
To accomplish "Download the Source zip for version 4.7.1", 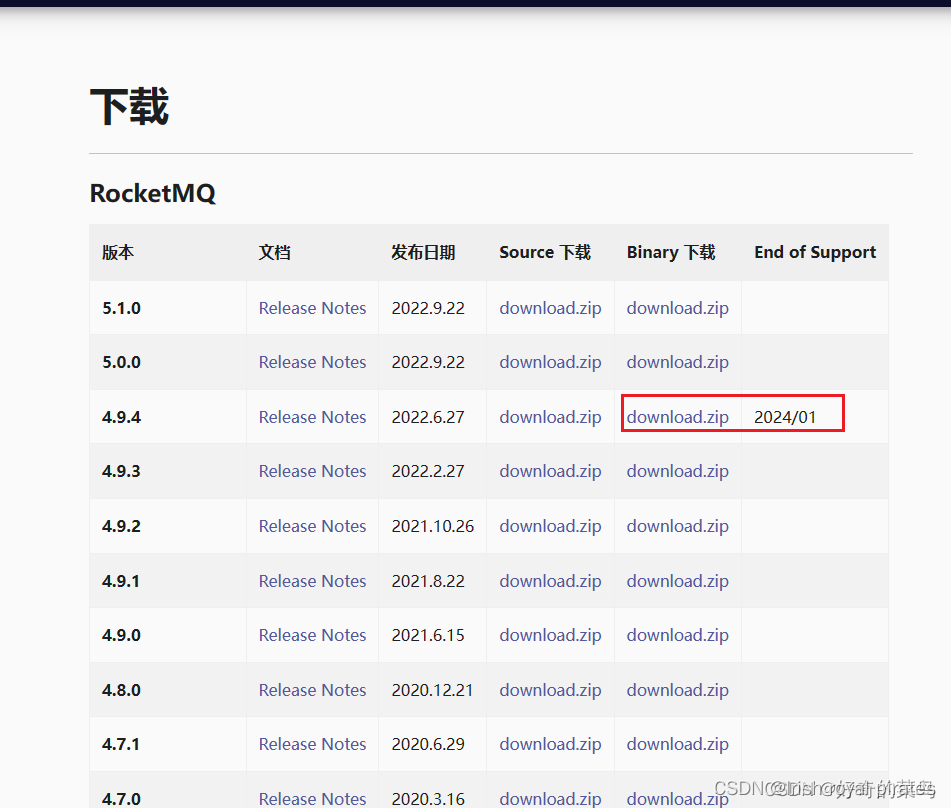I will point(550,744).
